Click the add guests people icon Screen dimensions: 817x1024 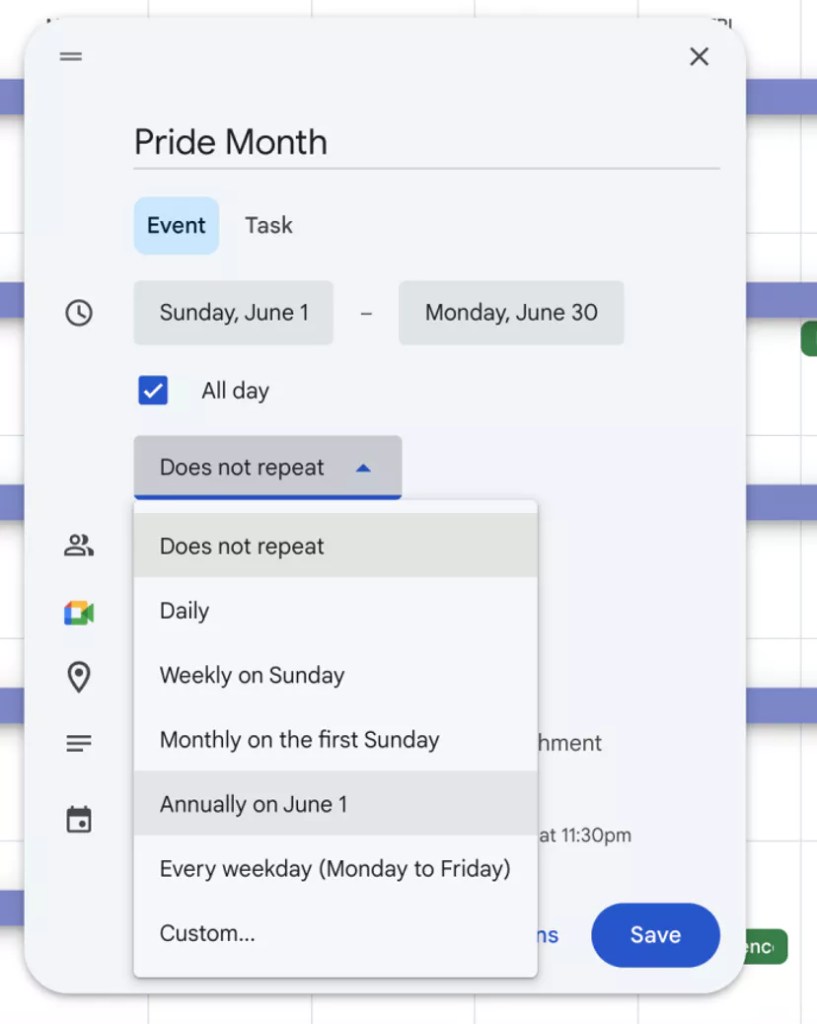79,546
